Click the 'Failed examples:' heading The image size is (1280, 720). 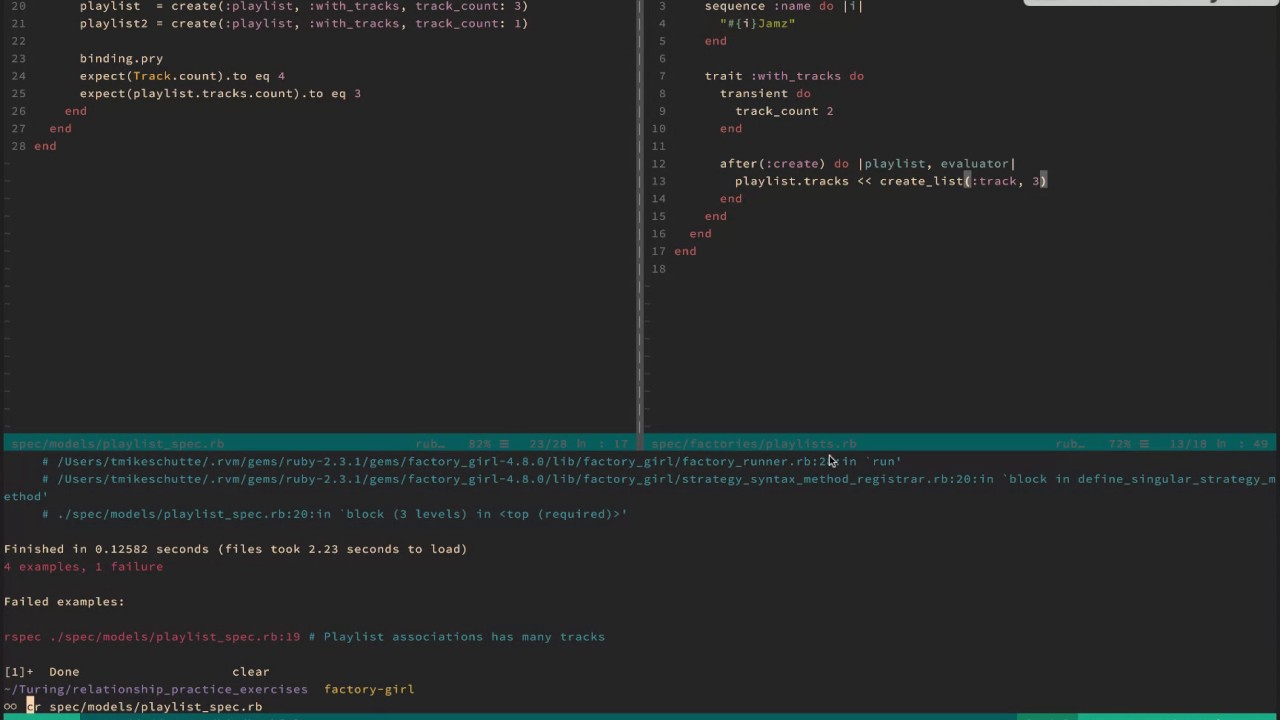64,601
